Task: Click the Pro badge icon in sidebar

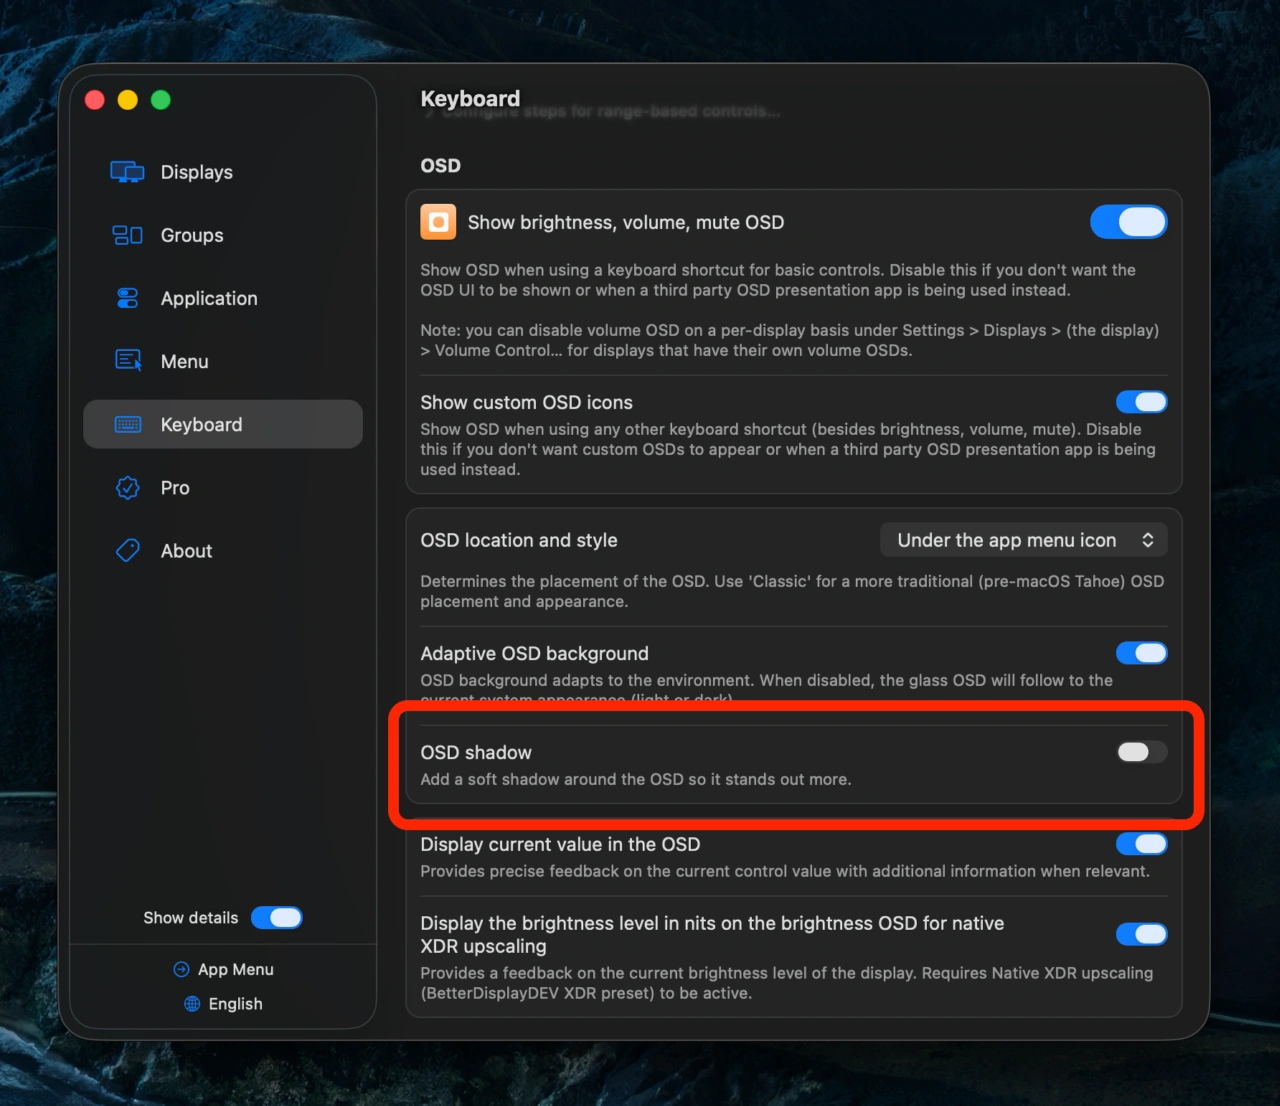Action: [x=127, y=488]
